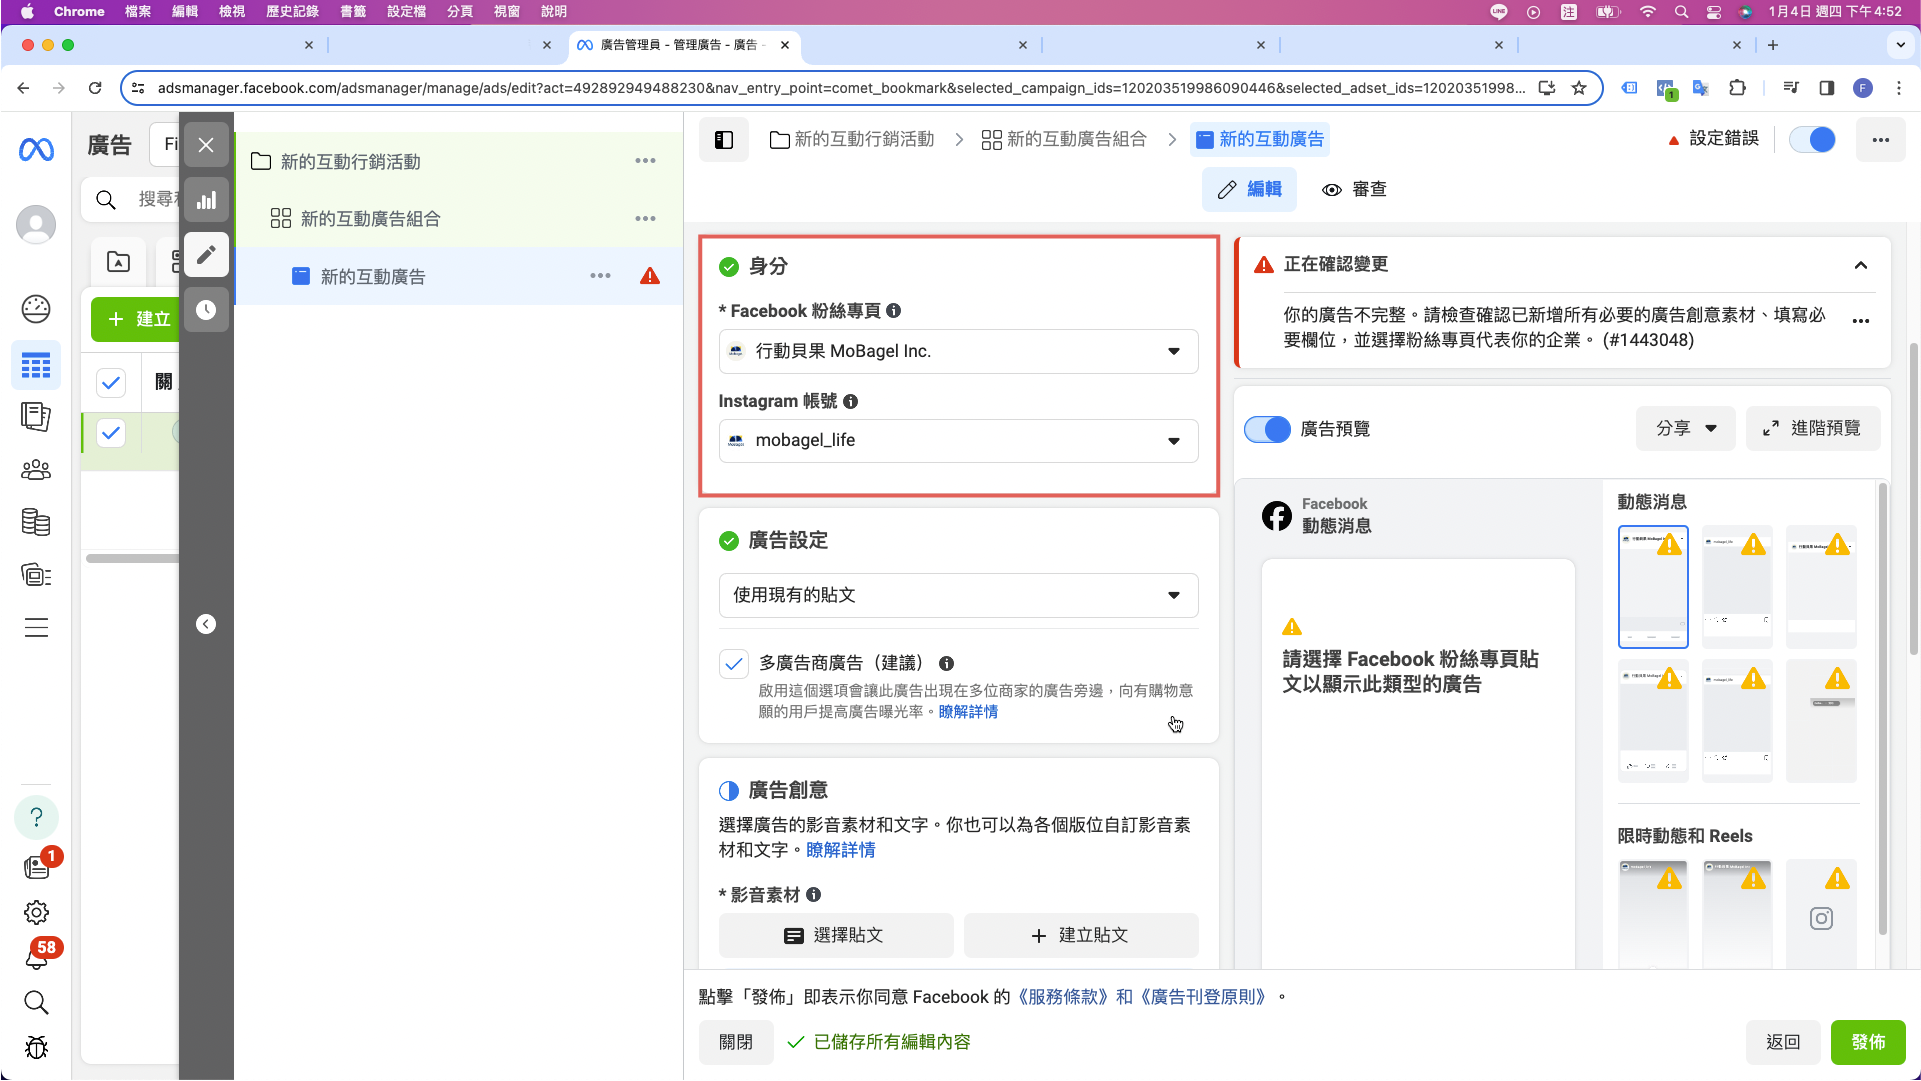The image size is (1921, 1081).
Task: Open Settings gear icon in sidebar
Action: 36,912
